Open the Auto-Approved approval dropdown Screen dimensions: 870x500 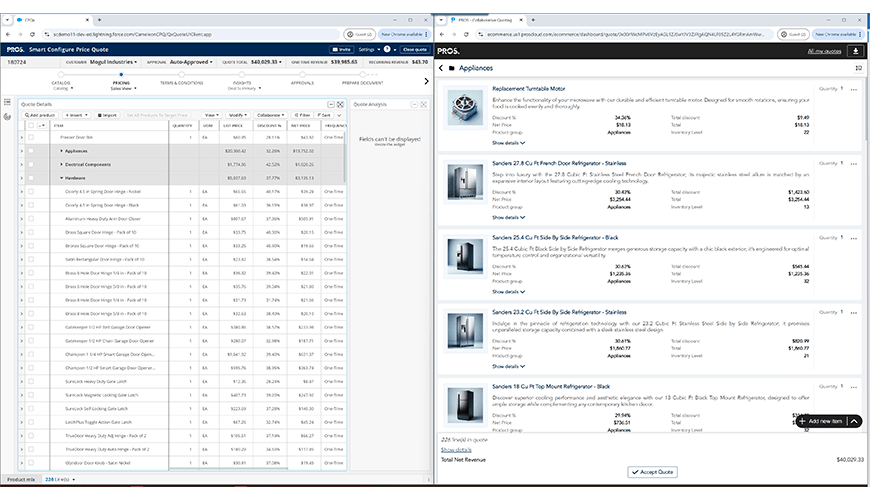click(x=191, y=62)
